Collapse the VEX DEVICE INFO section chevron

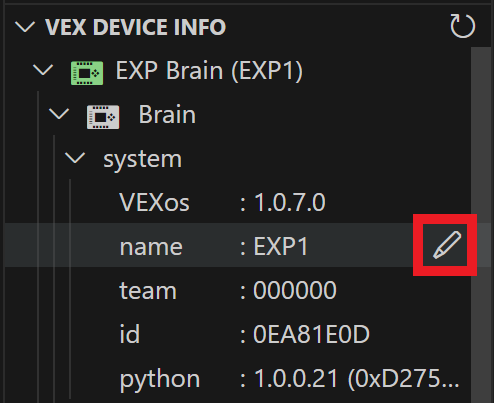[x=25, y=27]
